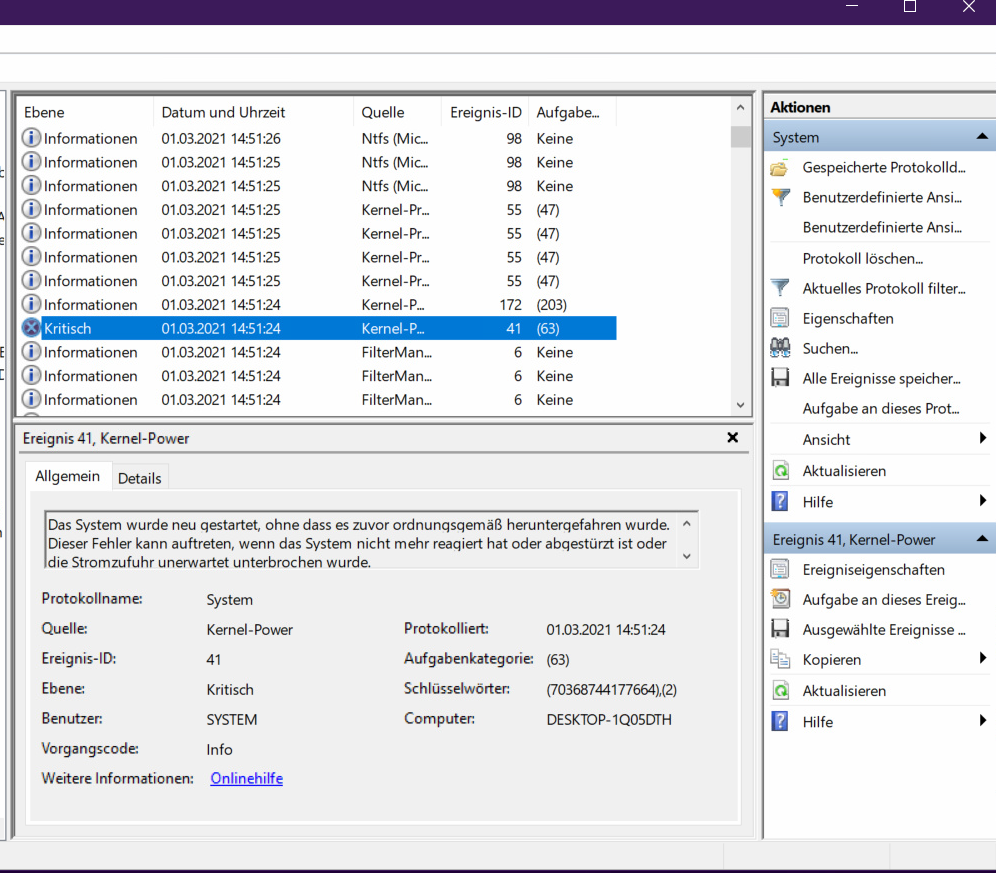Click the Aktuelles Protokoll filtern funnel icon
The image size is (996, 873).
point(779,288)
